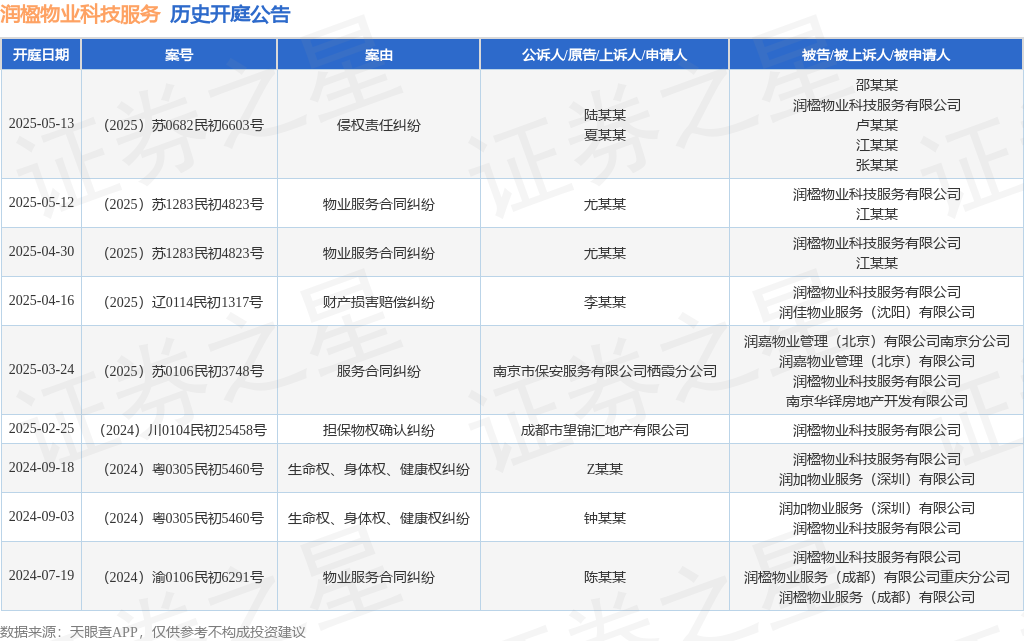1024x641 pixels.
Task: Click the date 2025-03-24
Action: click(x=41, y=369)
